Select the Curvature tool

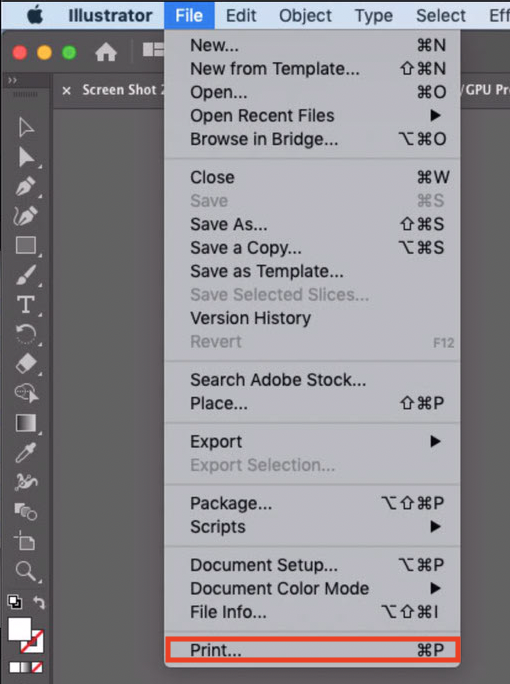pyautogui.click(x=26, y=215)
